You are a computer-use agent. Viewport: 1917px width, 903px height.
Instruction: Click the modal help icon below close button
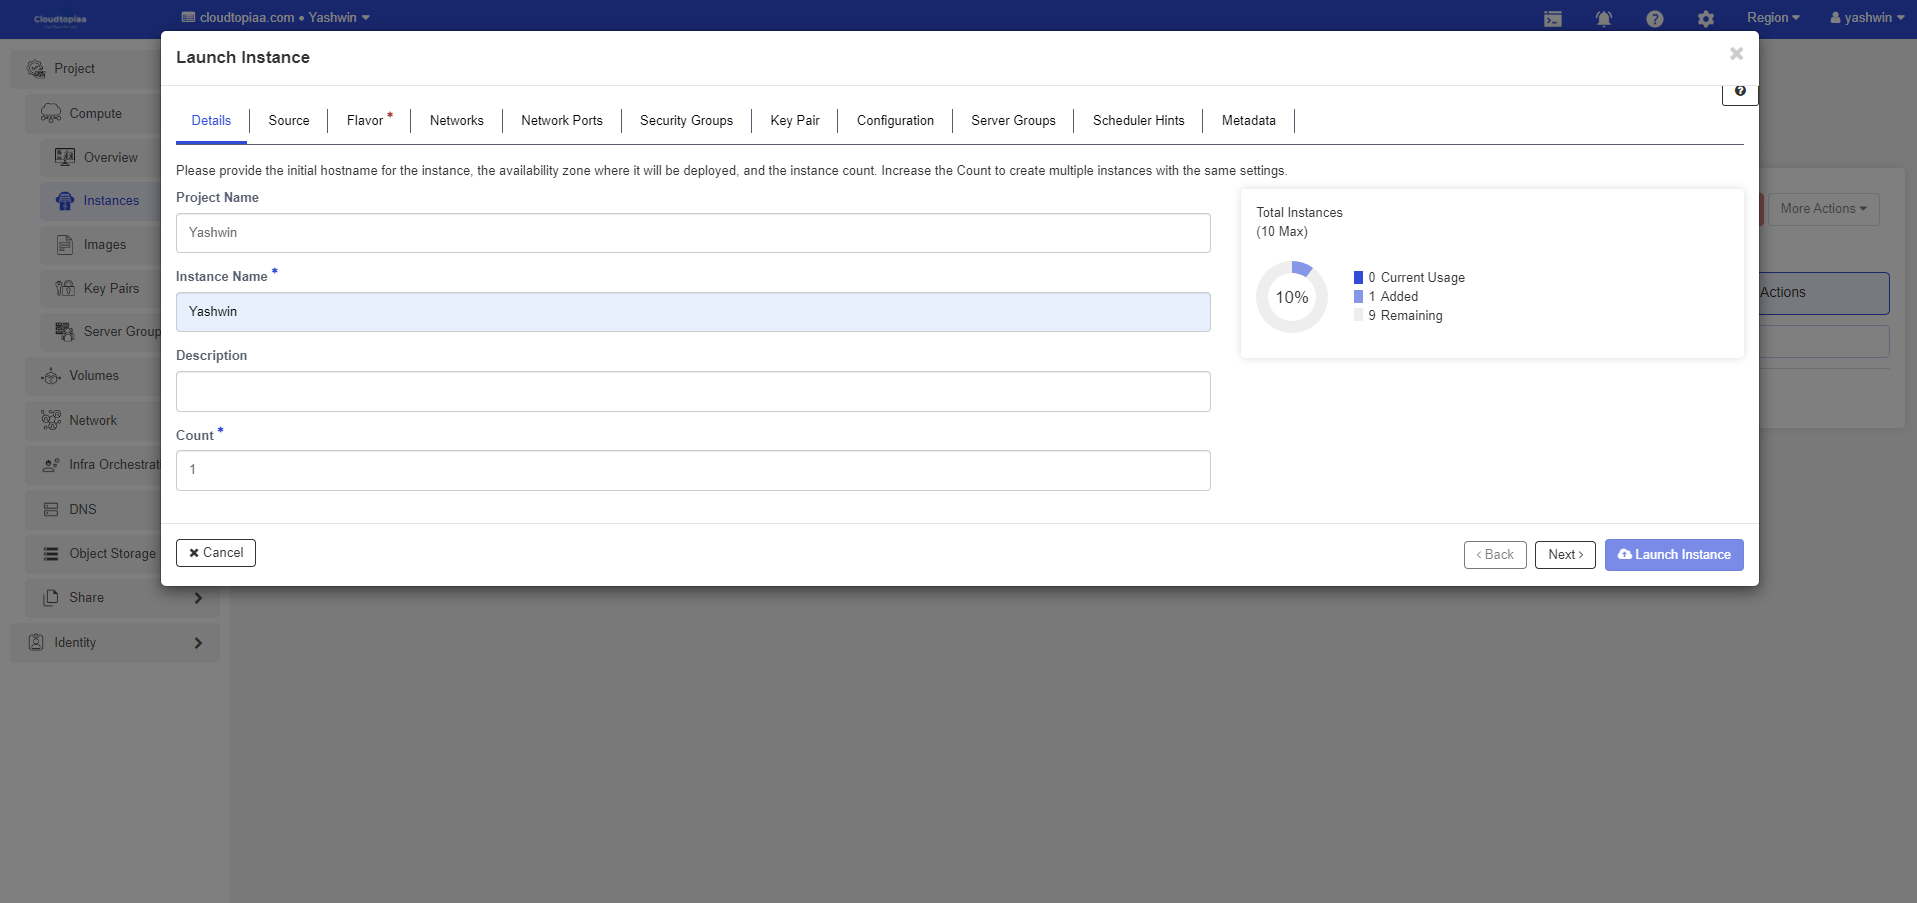(x=1739, y=91)
